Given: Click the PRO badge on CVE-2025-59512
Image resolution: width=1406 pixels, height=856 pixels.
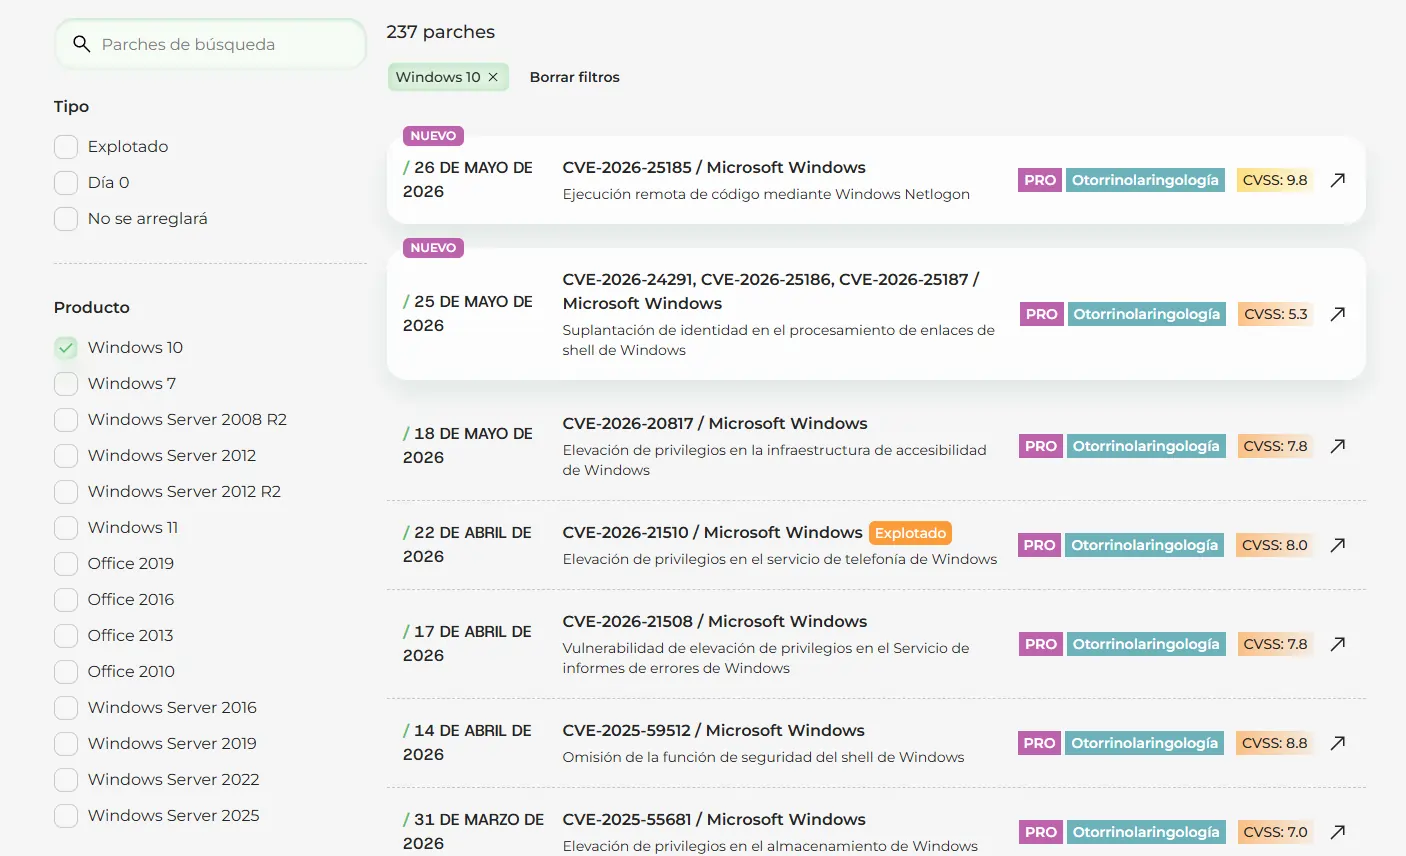Looking at the screenshot, I should pyautogui.click(x=1040, y=743).
